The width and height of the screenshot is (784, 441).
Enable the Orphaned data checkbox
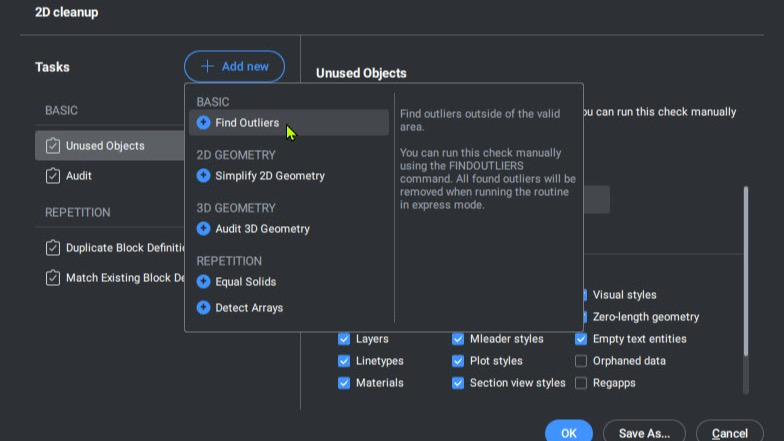[580, 361]
